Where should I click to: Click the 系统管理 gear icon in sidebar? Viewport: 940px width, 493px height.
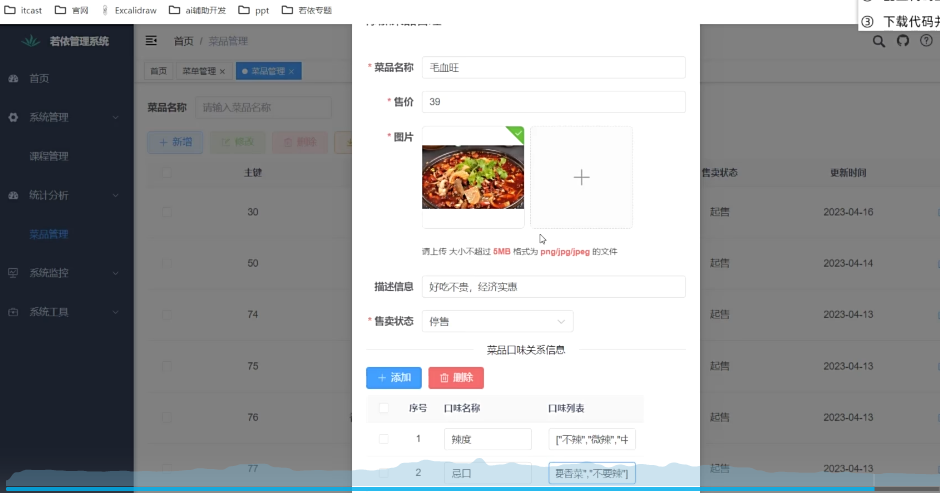(x=13, y=118)
